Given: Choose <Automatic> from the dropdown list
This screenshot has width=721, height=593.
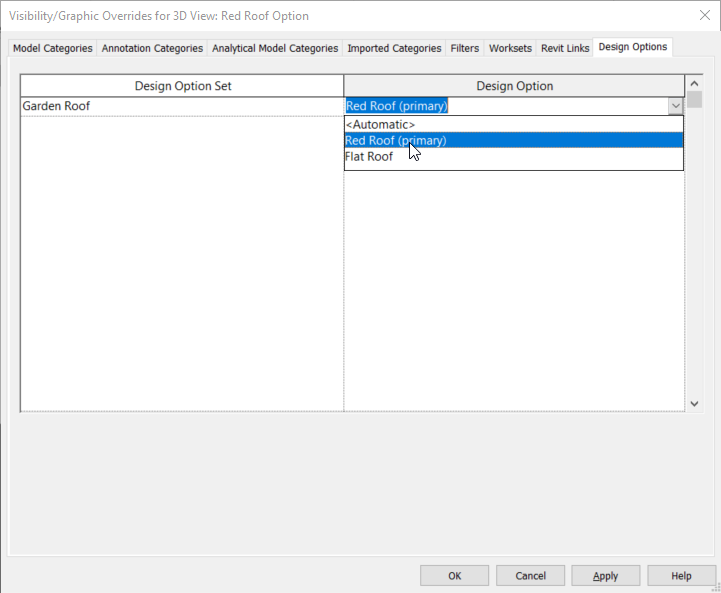Looking at the screenshot, I should tap(514, 125).
